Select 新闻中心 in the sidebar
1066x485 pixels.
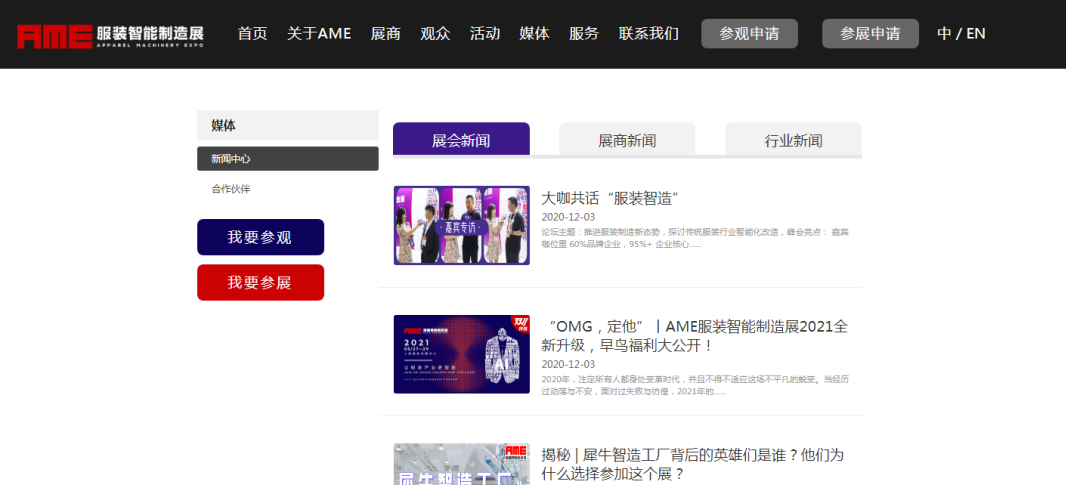287,159
